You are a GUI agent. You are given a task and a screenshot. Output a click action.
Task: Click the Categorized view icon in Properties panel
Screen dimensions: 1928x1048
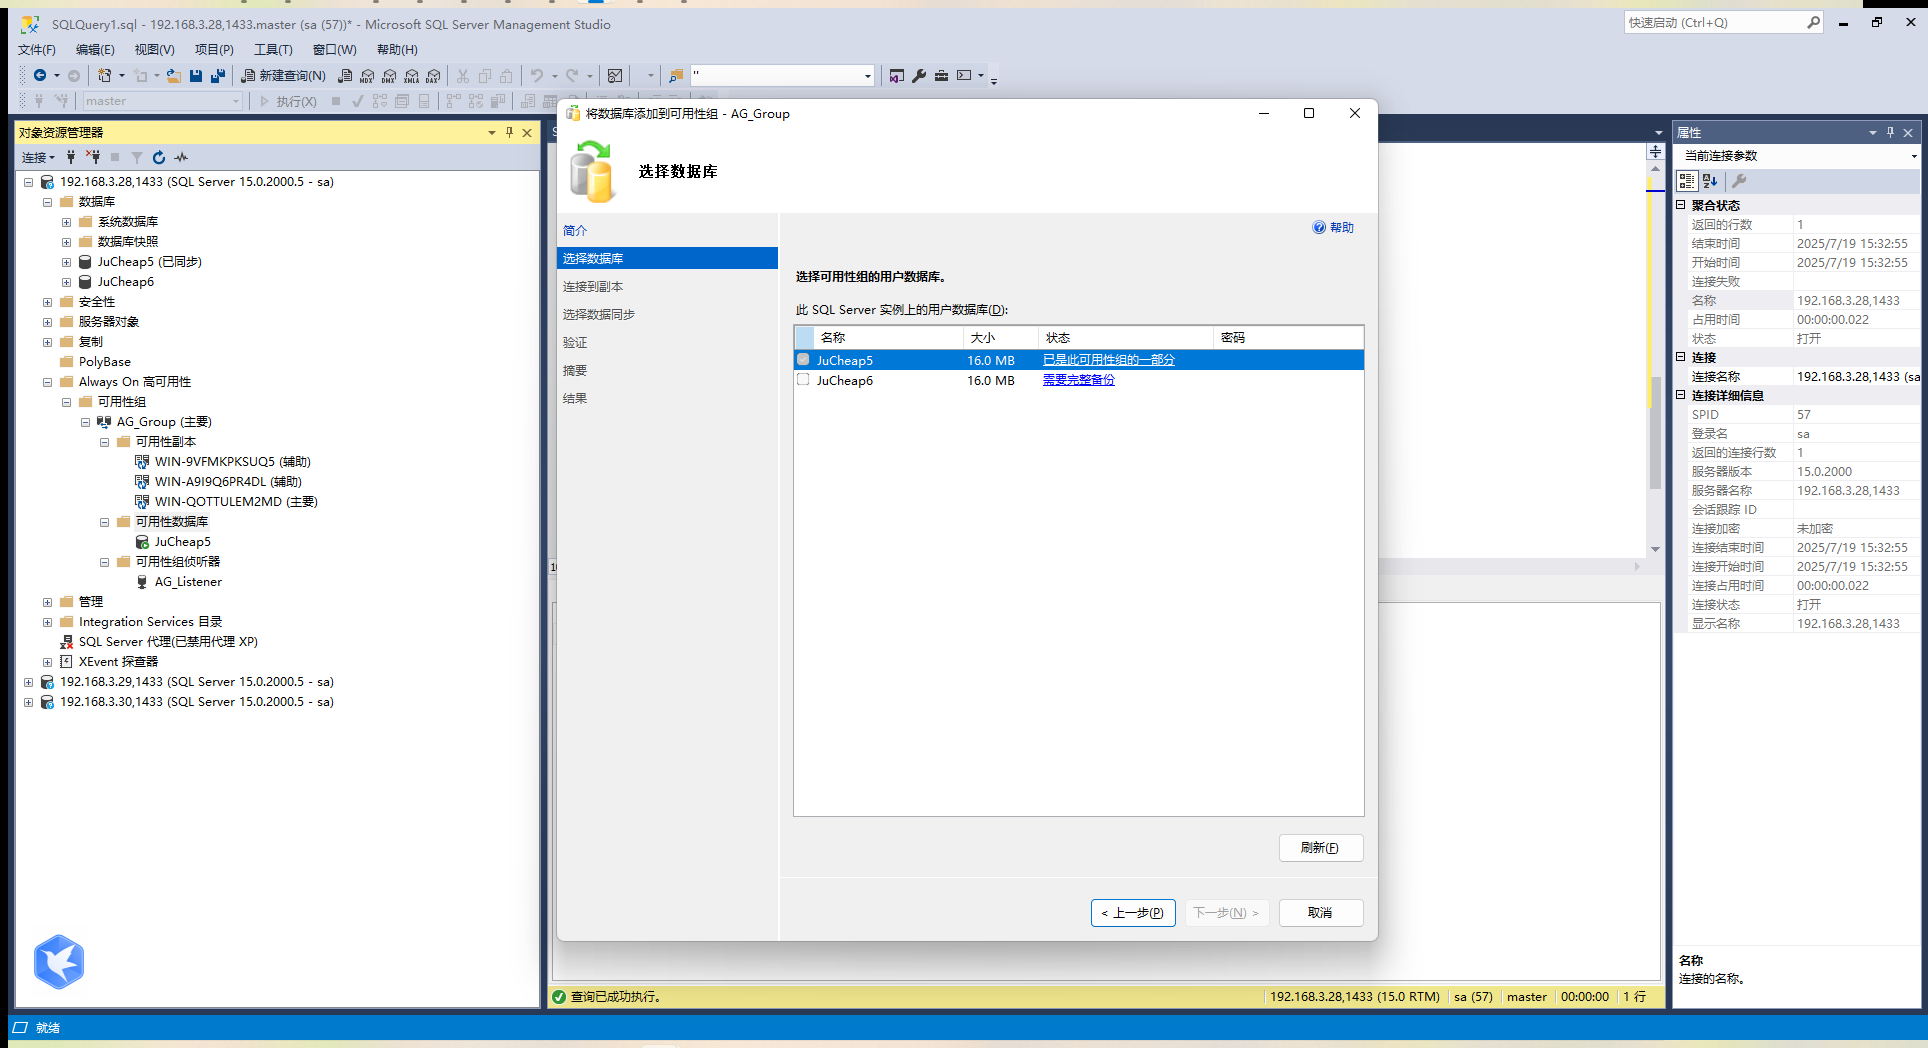pos(1687,181)
